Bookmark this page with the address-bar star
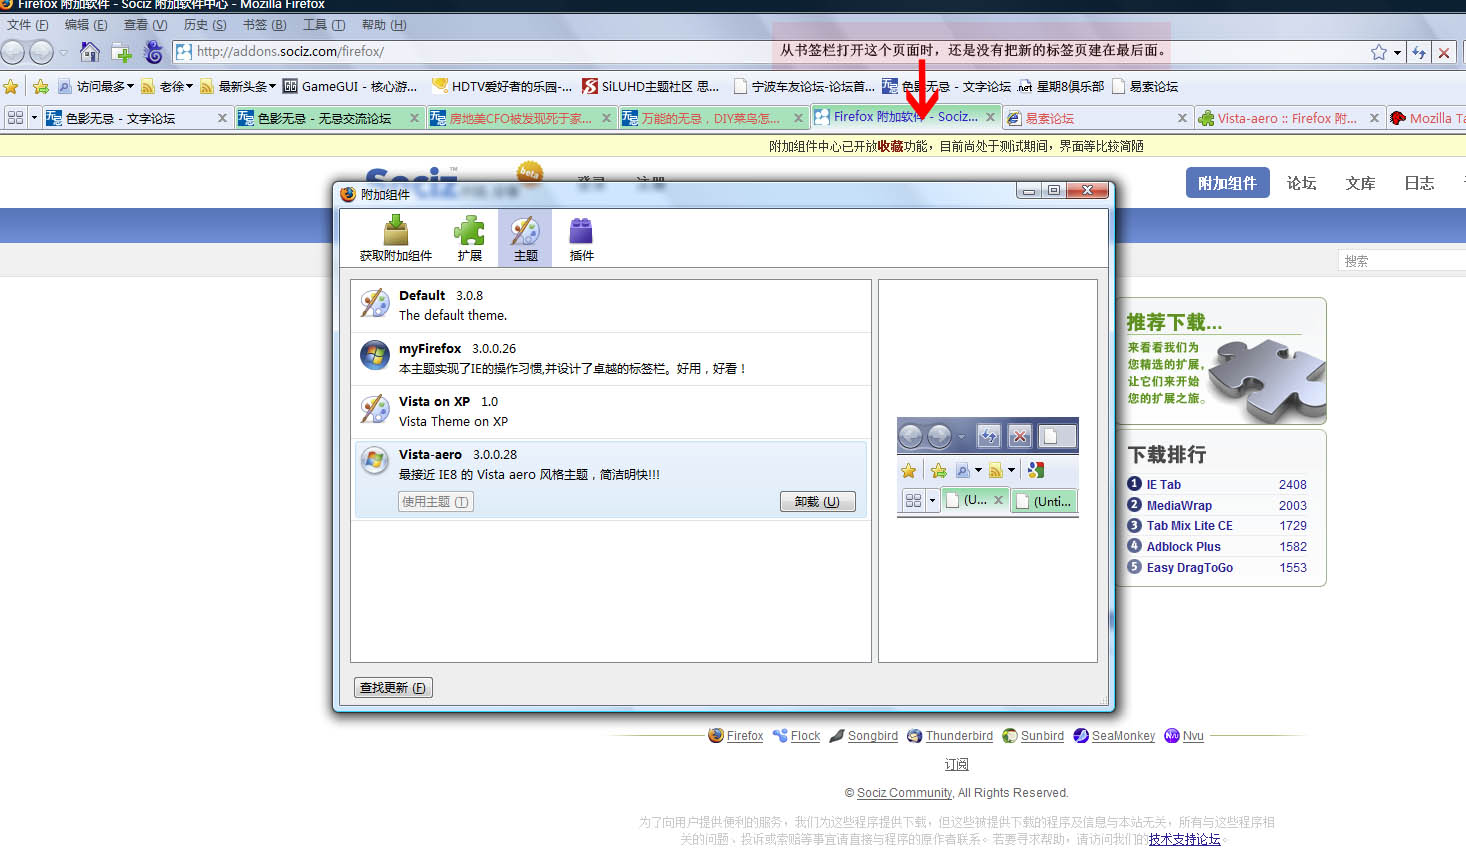Viewport: 1466px width, 857px height. [x=1379, y=52]
